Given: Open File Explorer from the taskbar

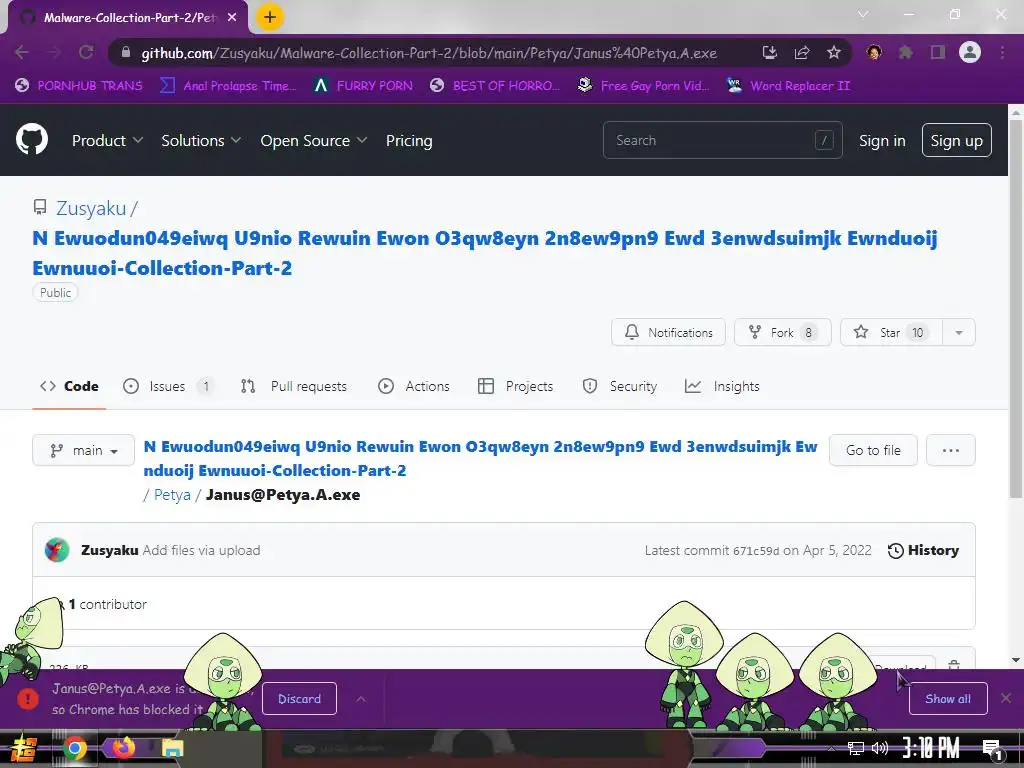Looking at the screenshot, I should [x=172, y=748].
